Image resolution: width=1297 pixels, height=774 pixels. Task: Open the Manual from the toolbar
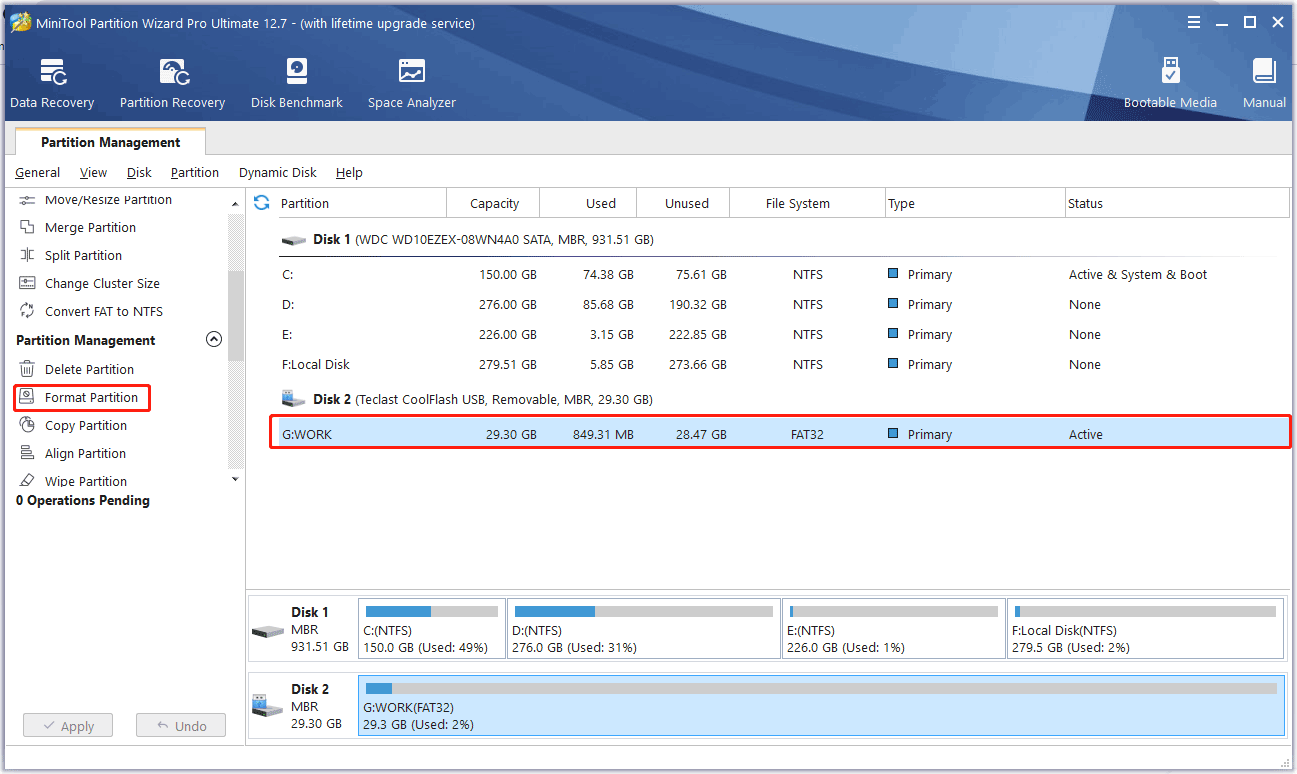pos(1264,84)
